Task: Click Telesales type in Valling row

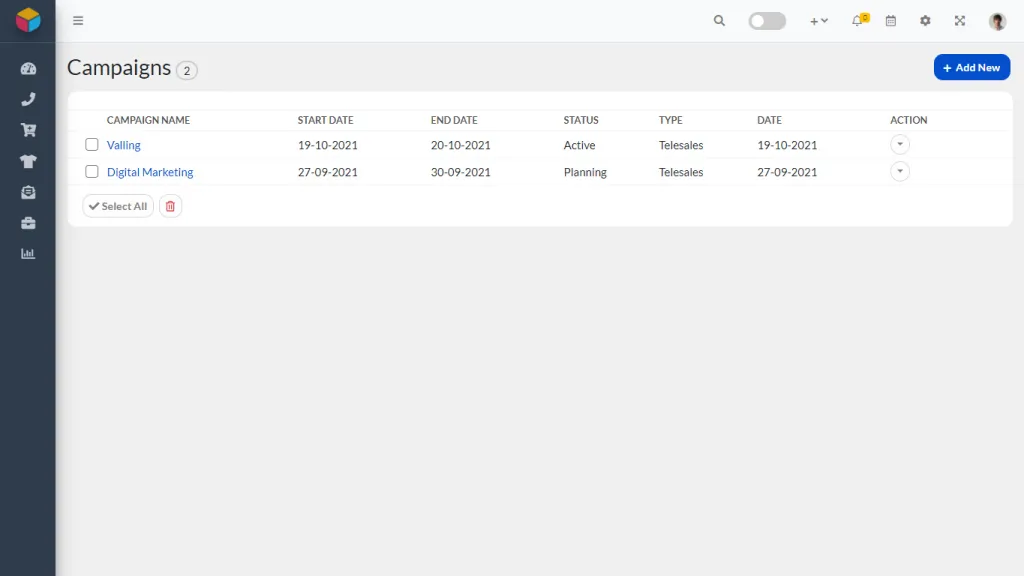Action: click(x=680, y=145)
